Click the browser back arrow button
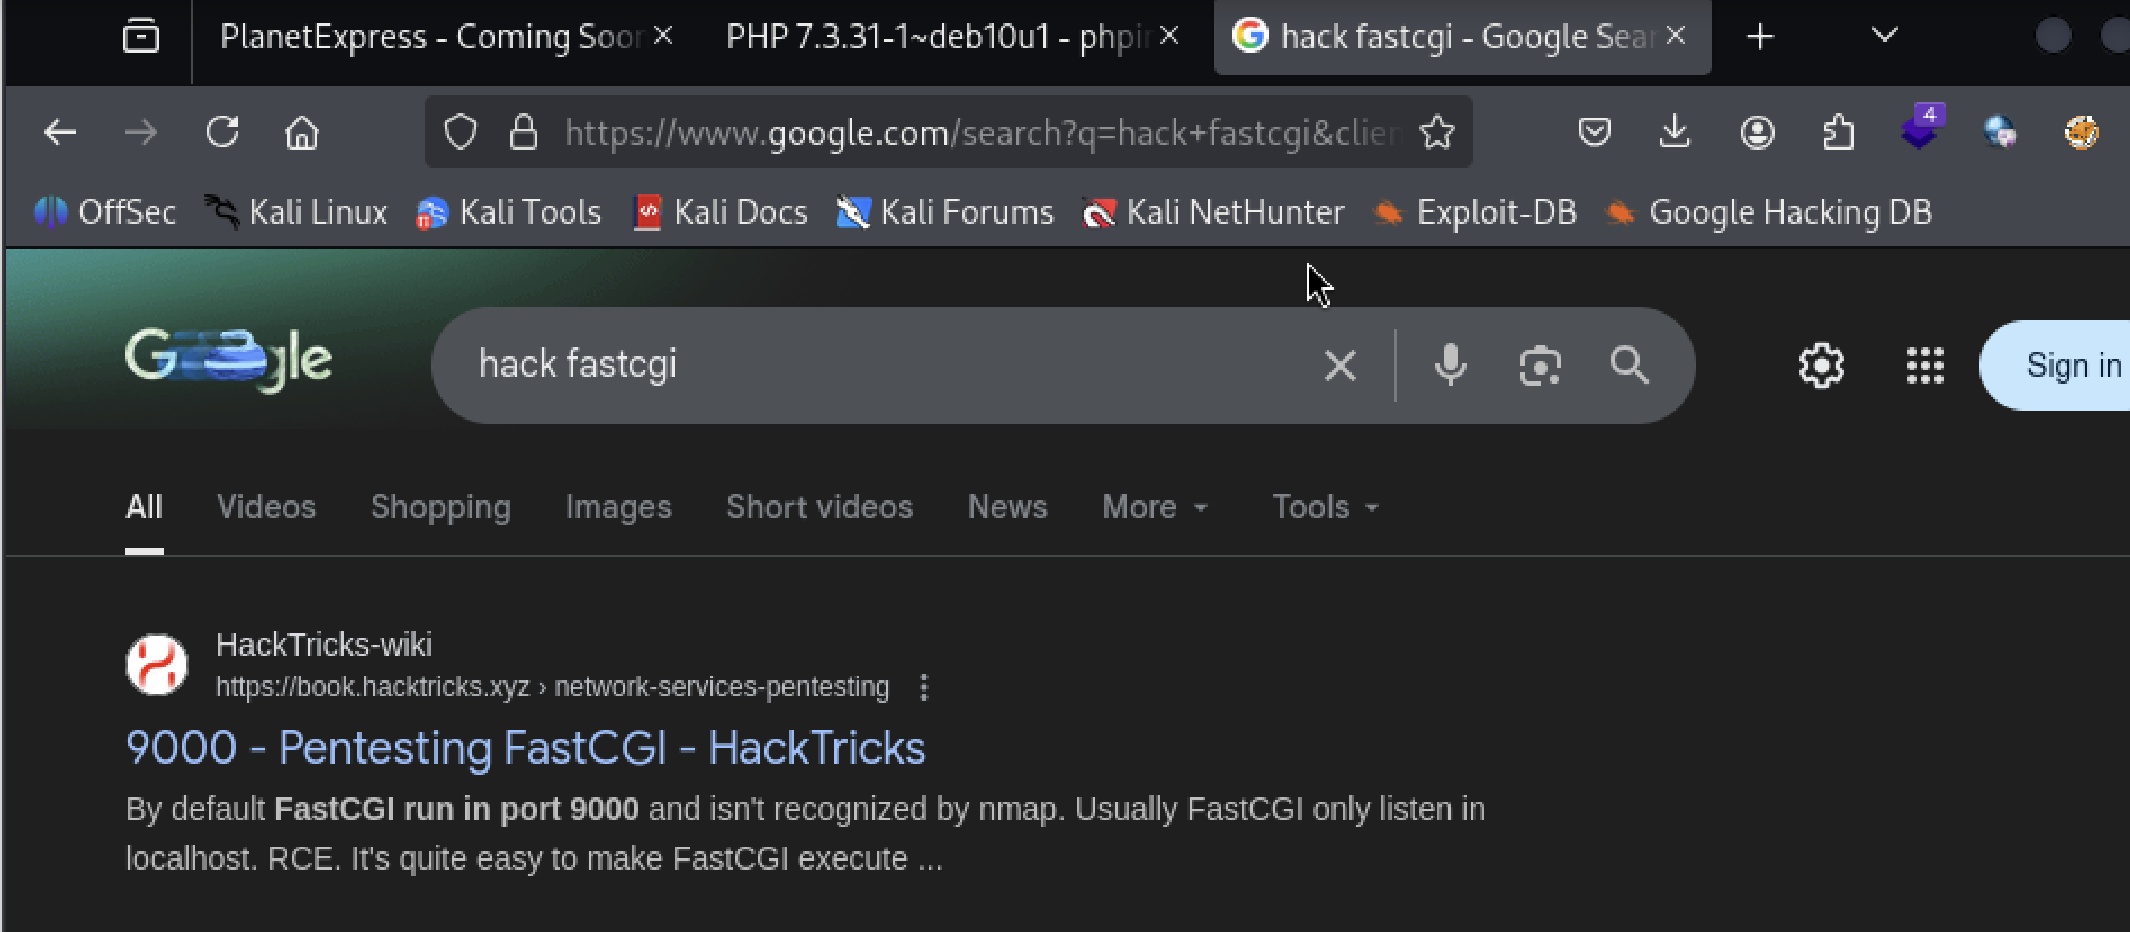Screen dimensions: 2130x932 pos(60,132)
